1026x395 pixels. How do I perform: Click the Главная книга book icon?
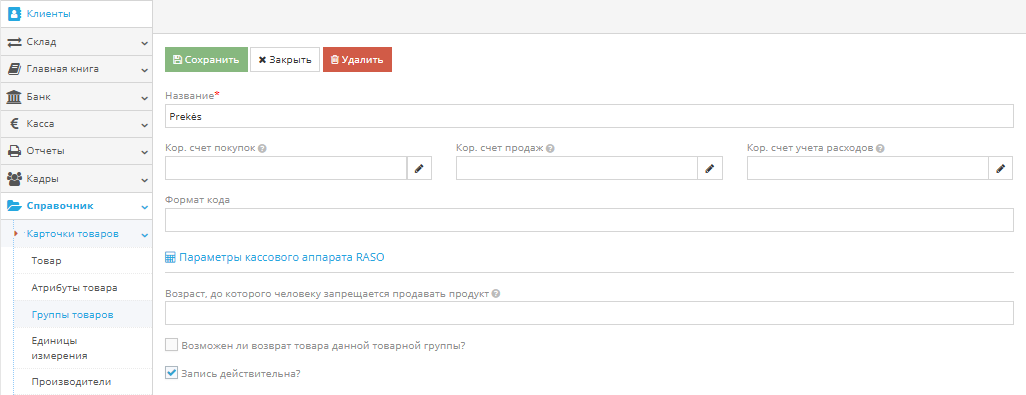click(x=14, y=69)
